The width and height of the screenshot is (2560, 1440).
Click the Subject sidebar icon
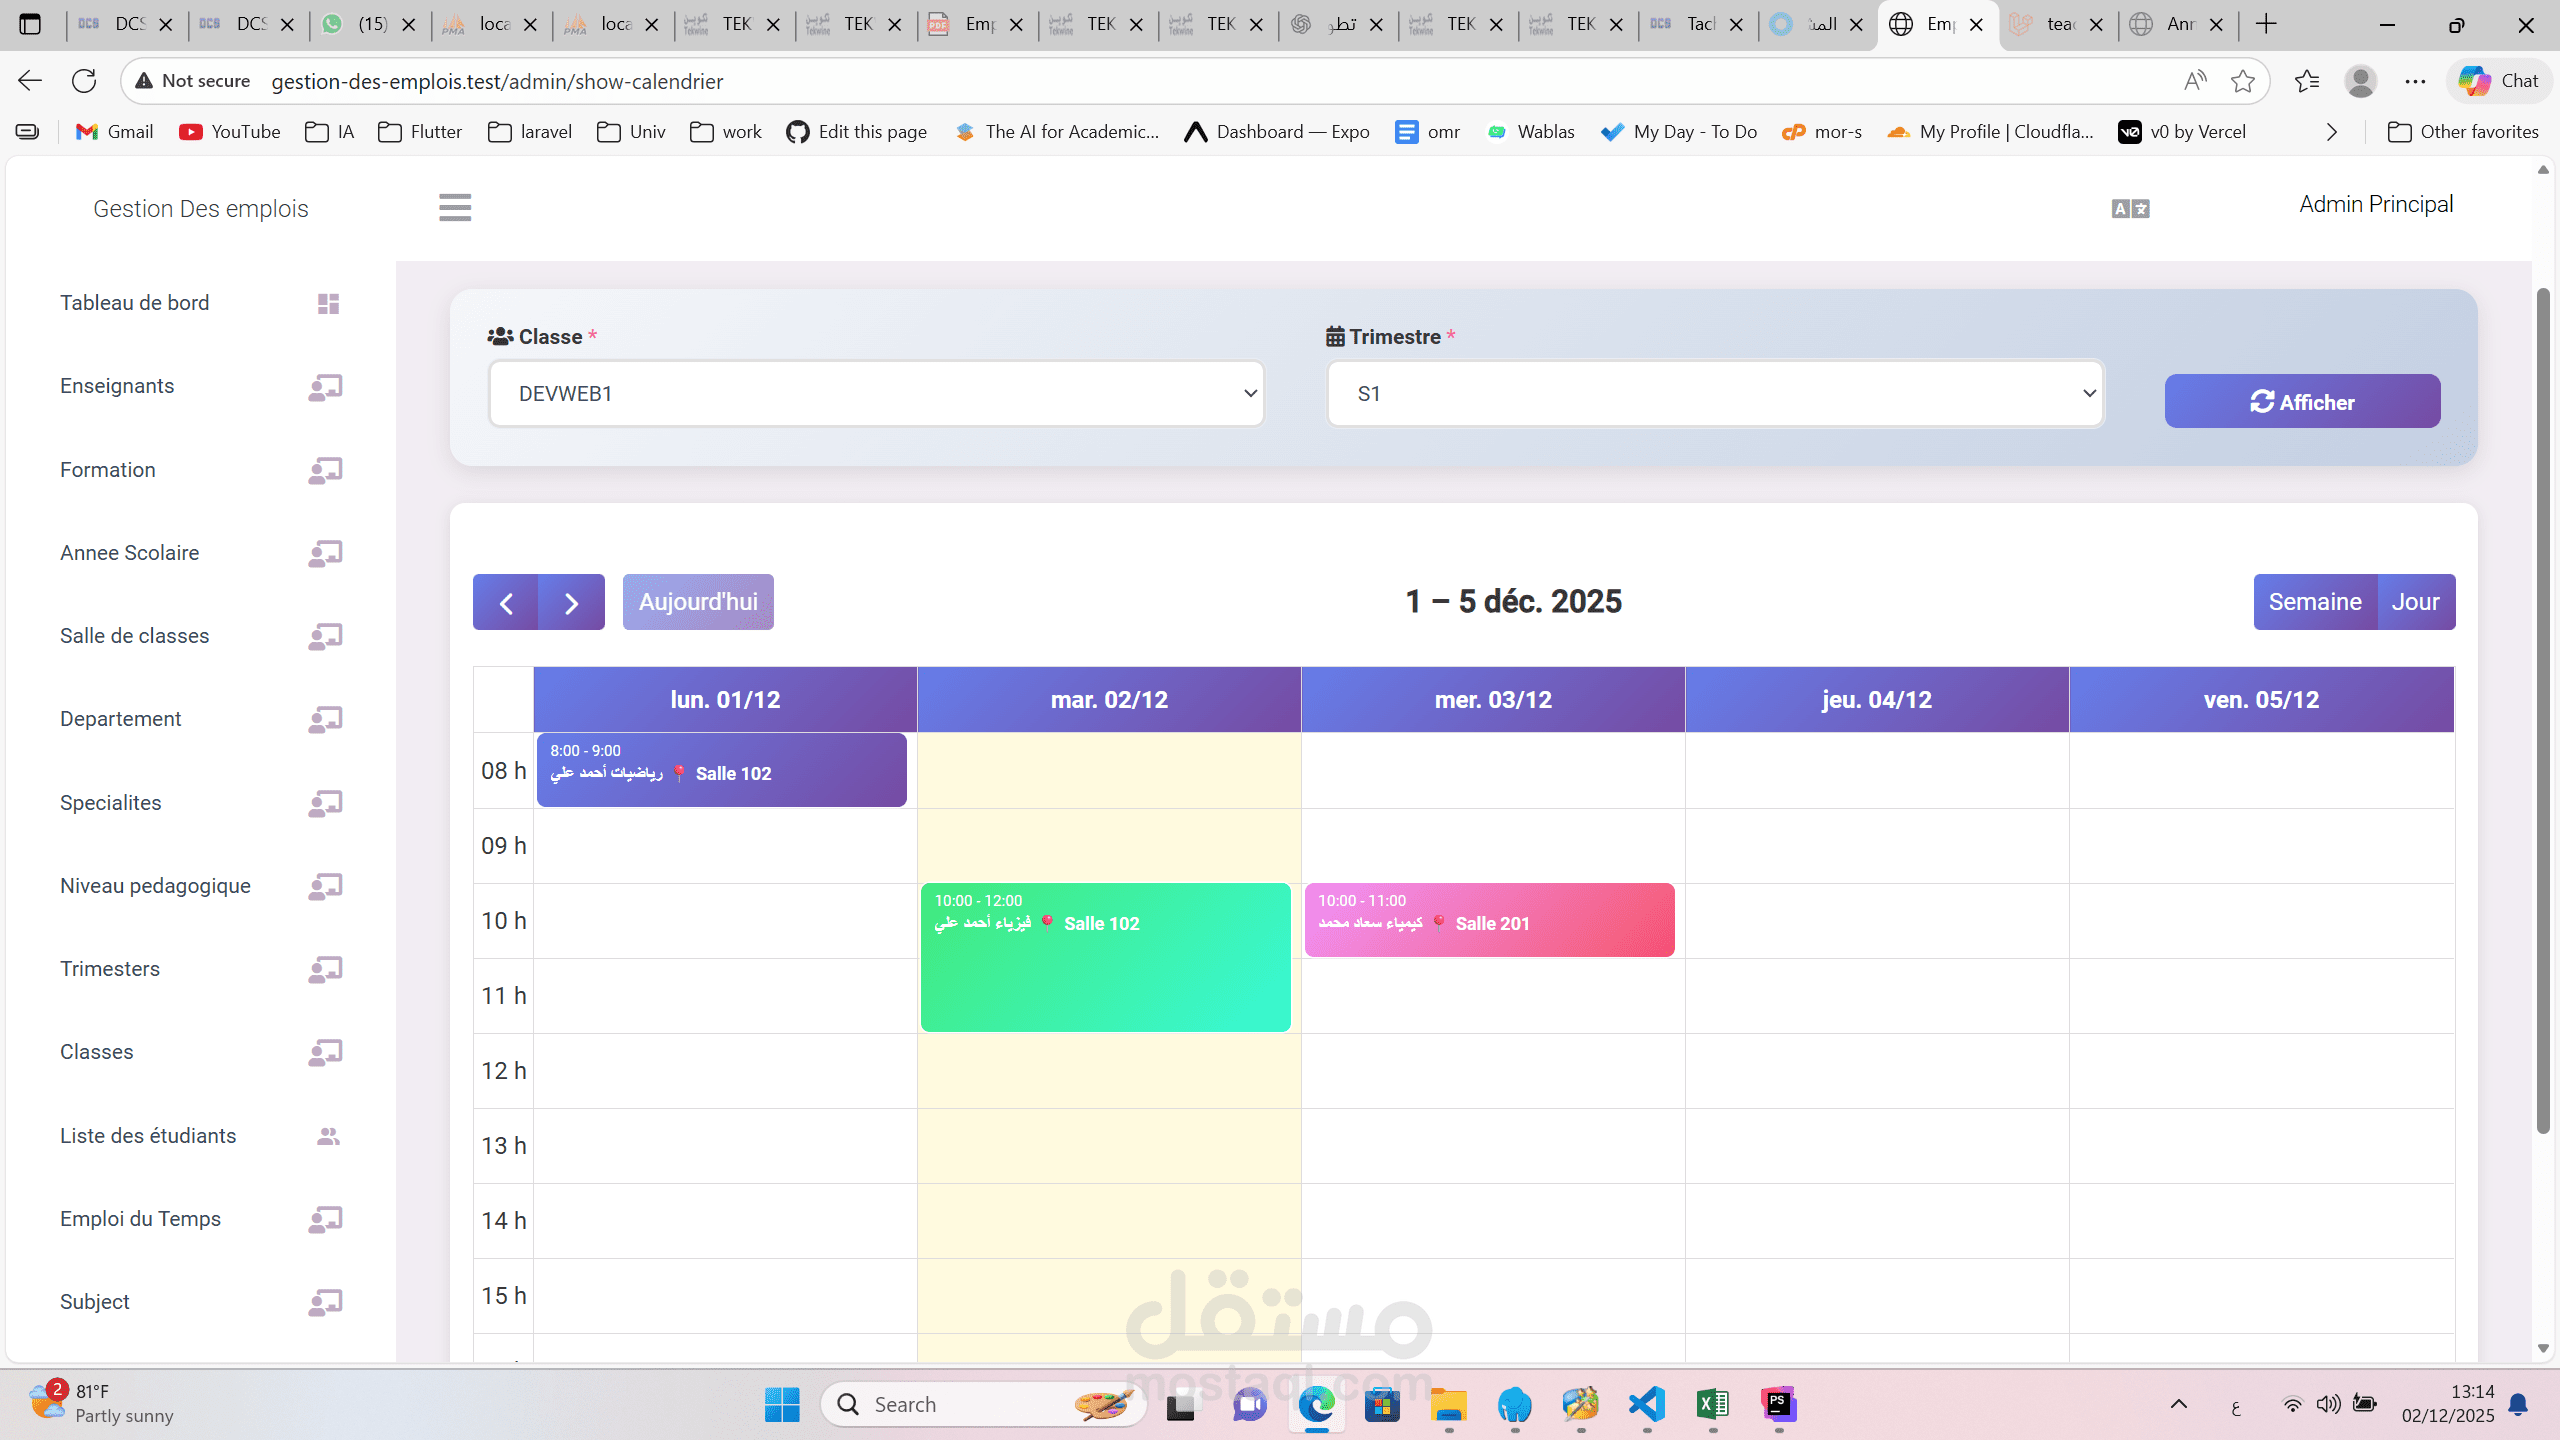(325, 1302)
